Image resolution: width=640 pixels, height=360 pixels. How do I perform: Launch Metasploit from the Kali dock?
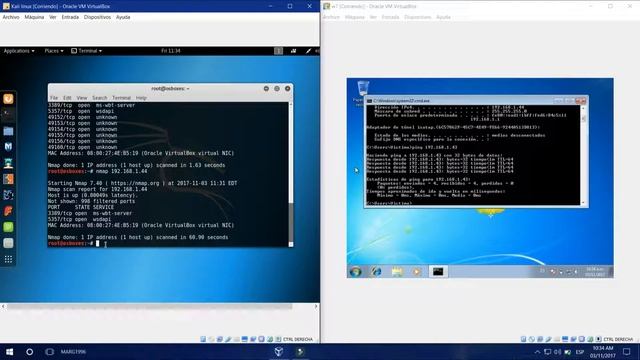point(8,147)
